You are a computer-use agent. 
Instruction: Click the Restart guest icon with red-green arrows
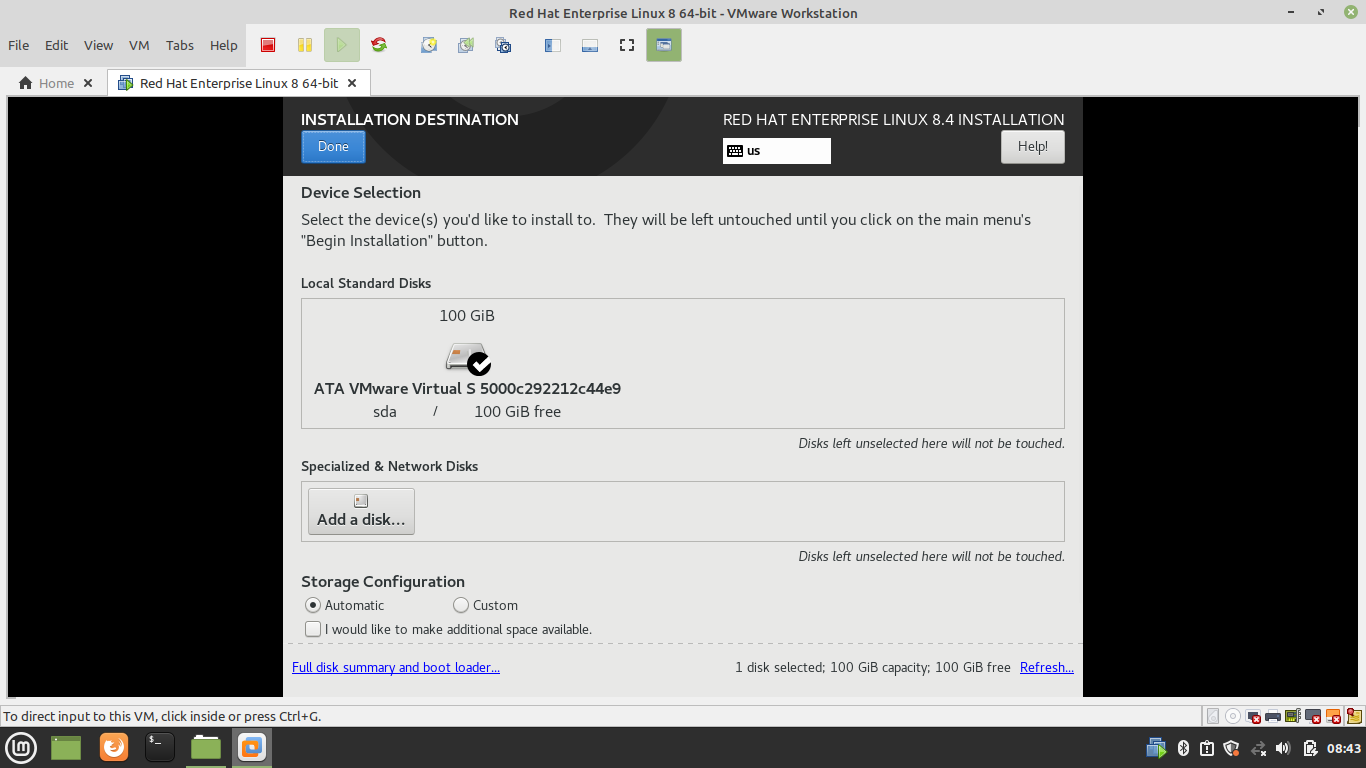tap(379, 45)
